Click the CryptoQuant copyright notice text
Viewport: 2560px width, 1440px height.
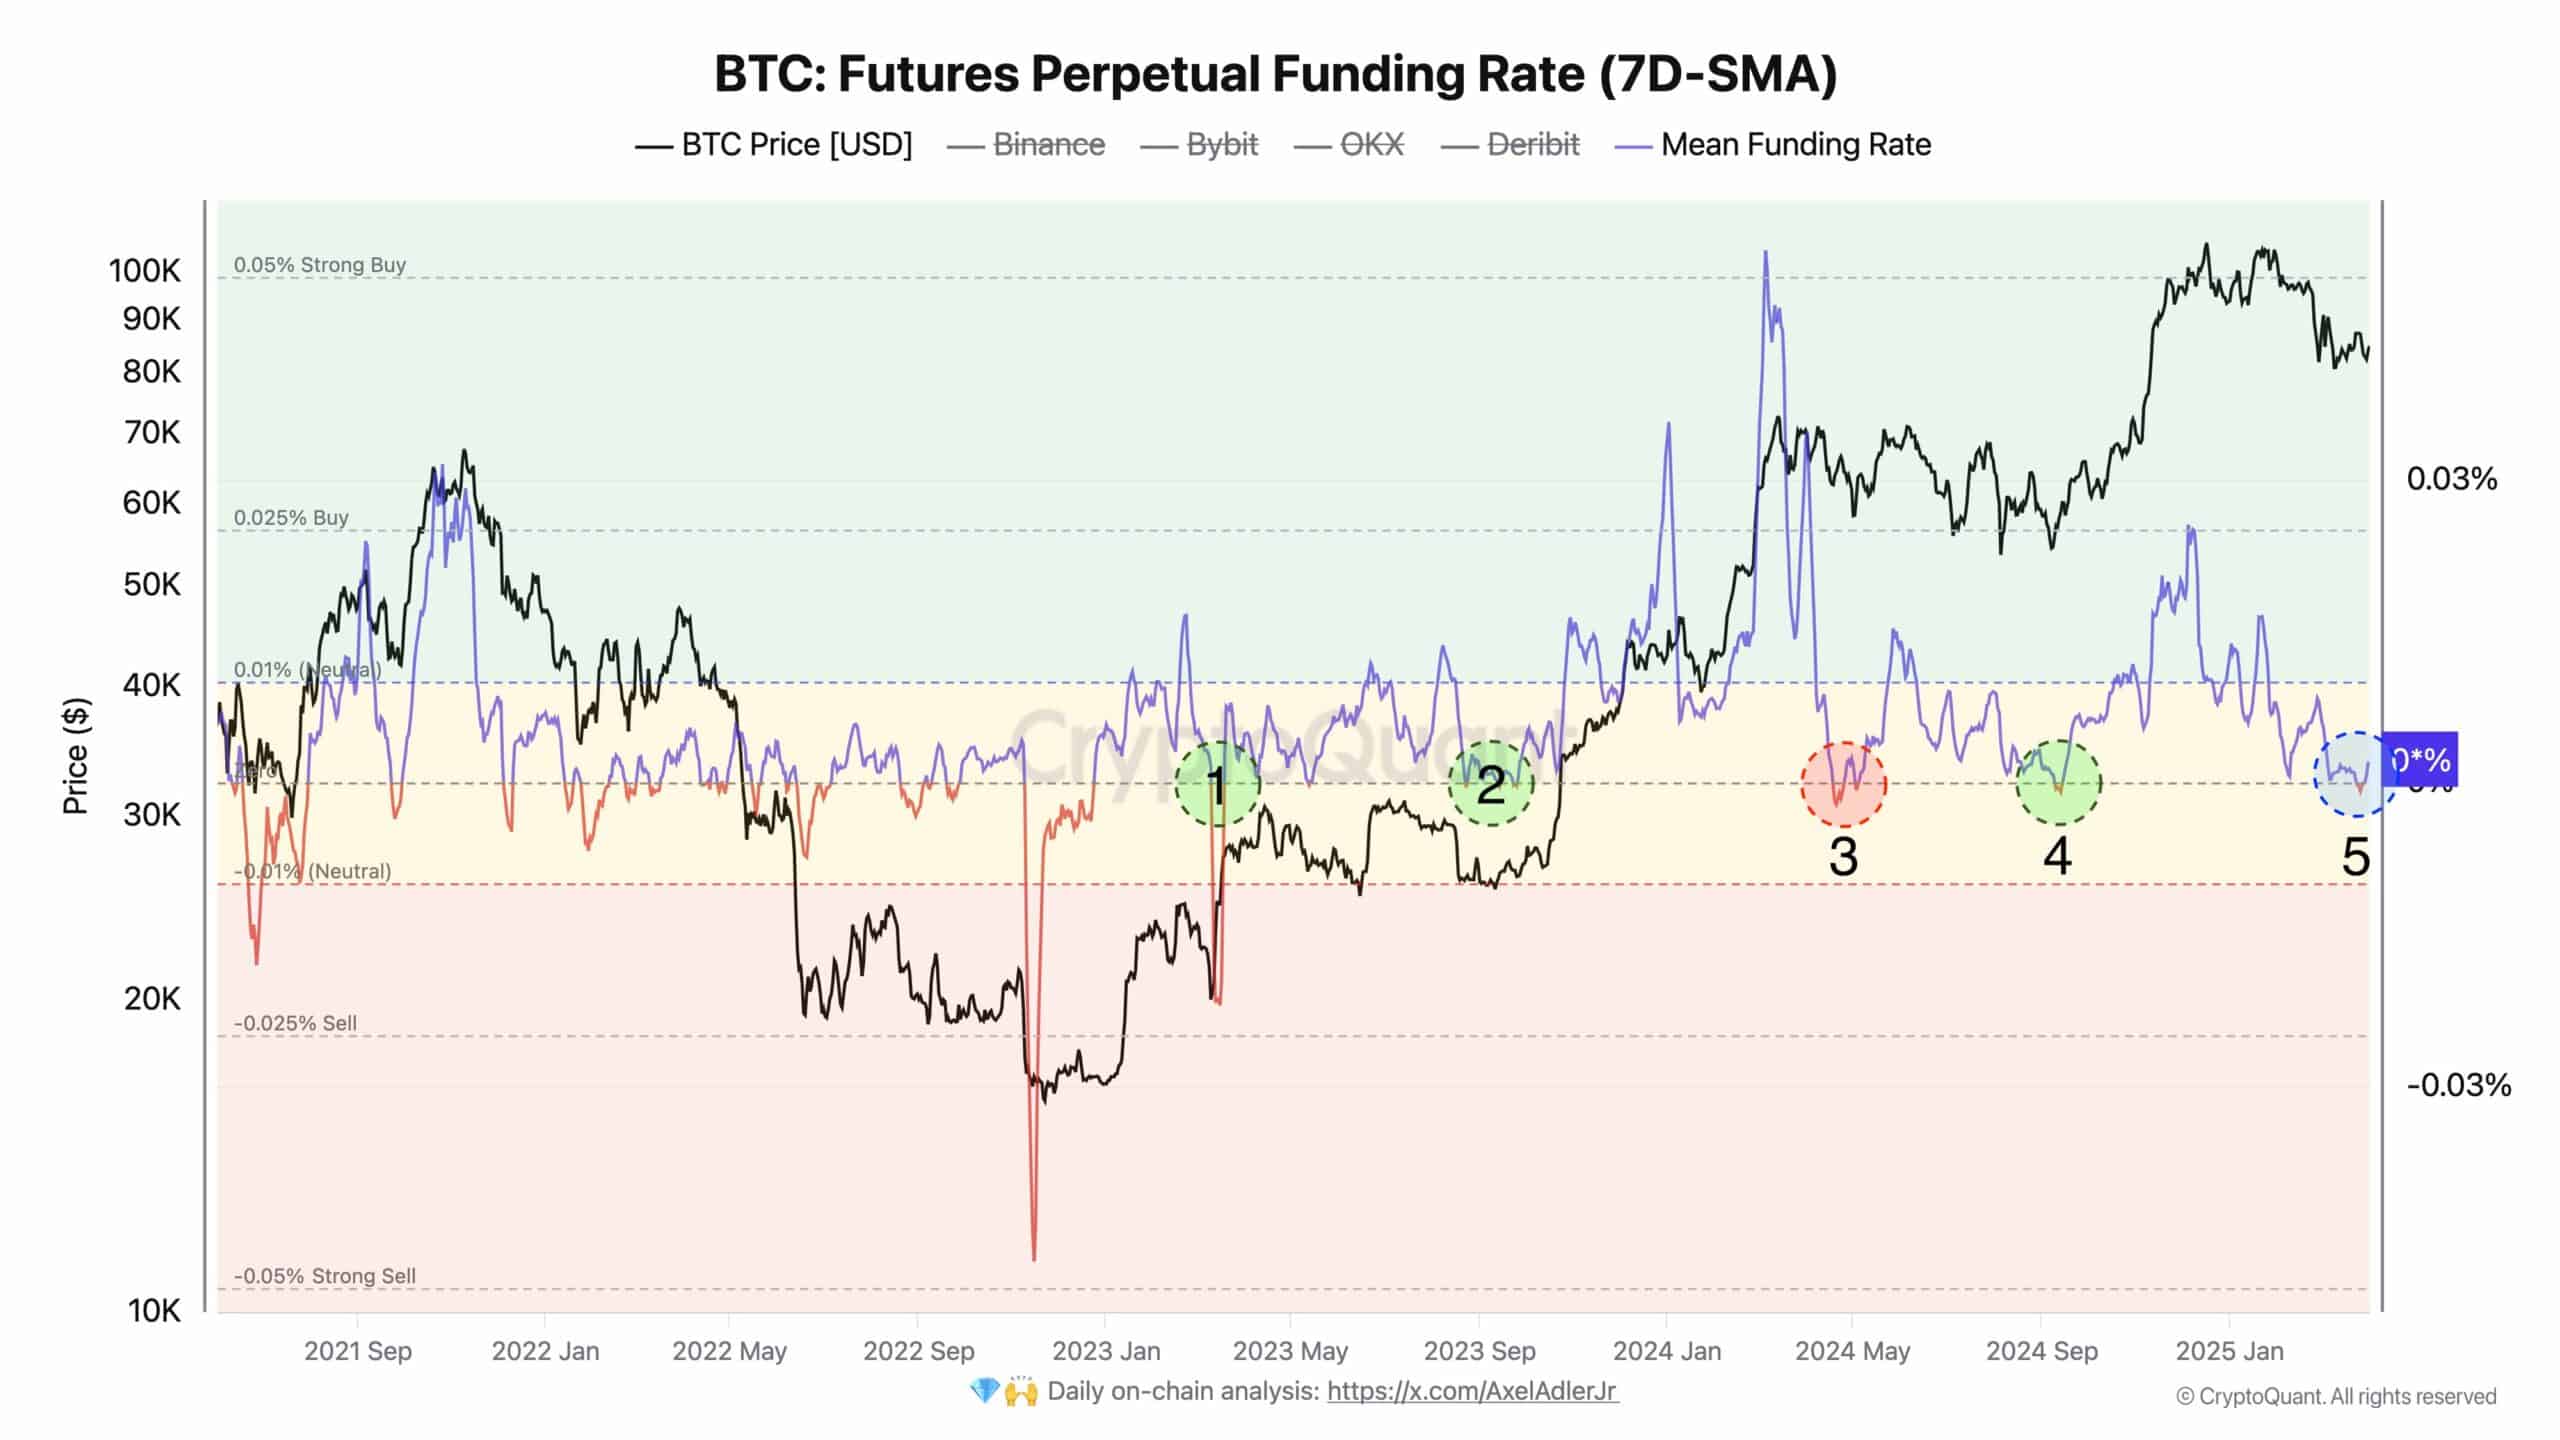tap(2336, 1396)
